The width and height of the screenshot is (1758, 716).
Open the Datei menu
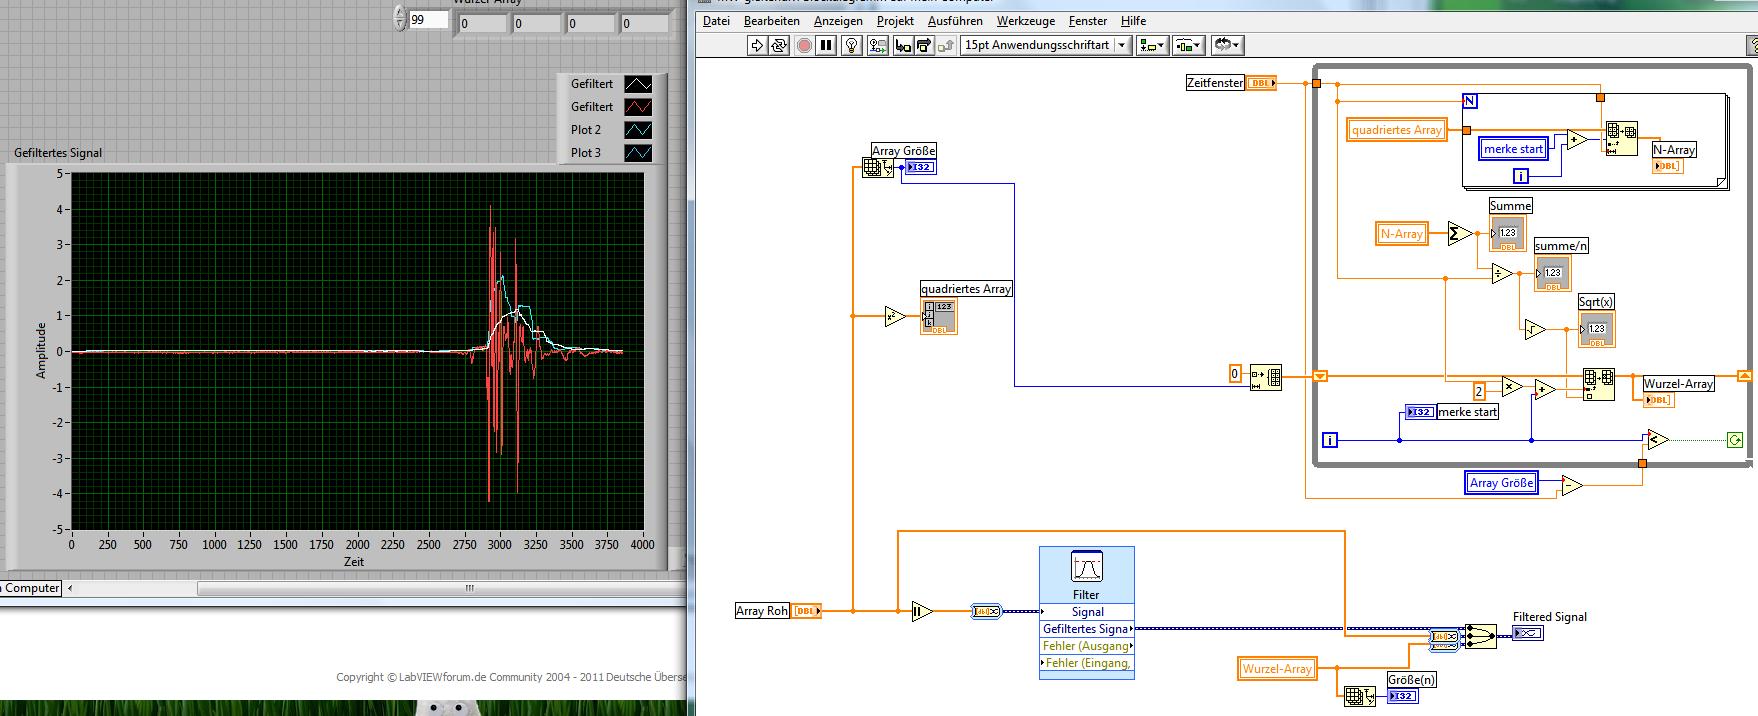click(716, 21)
